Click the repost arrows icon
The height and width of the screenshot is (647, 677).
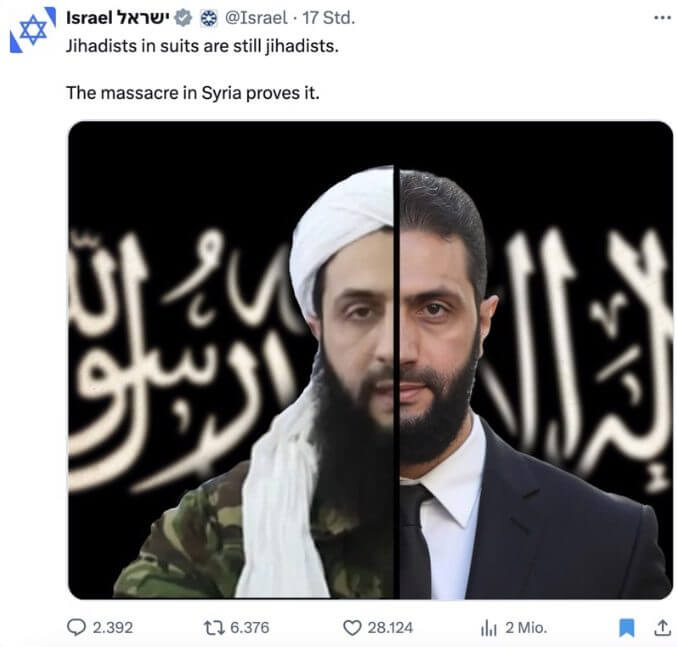pos(214,628)
